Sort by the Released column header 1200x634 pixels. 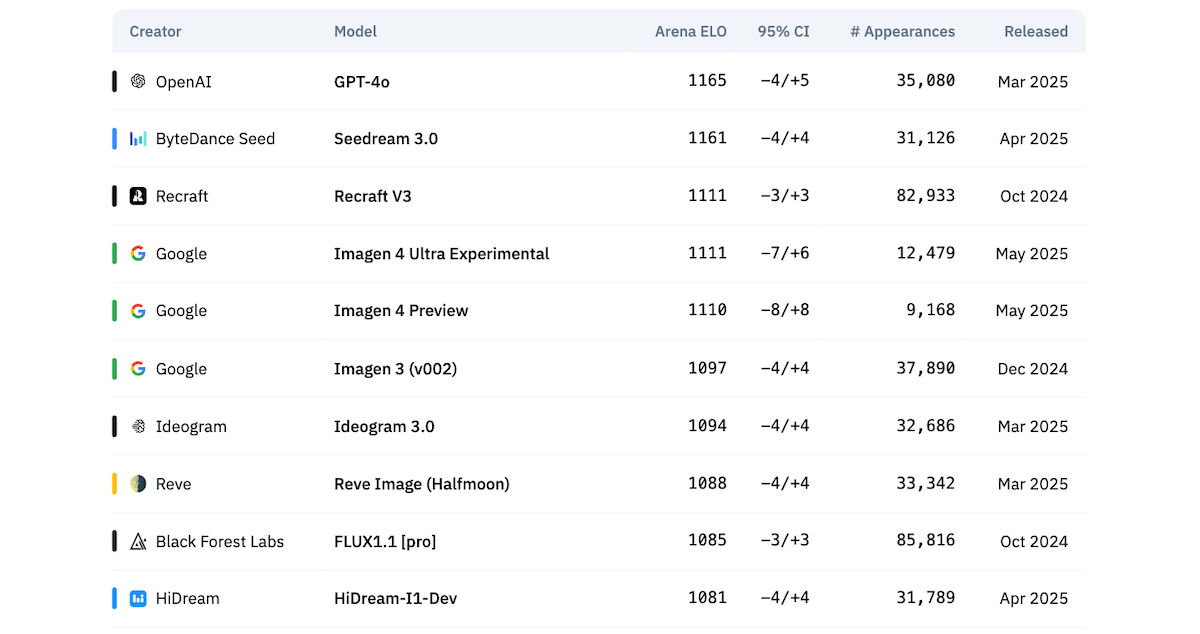1035,31
